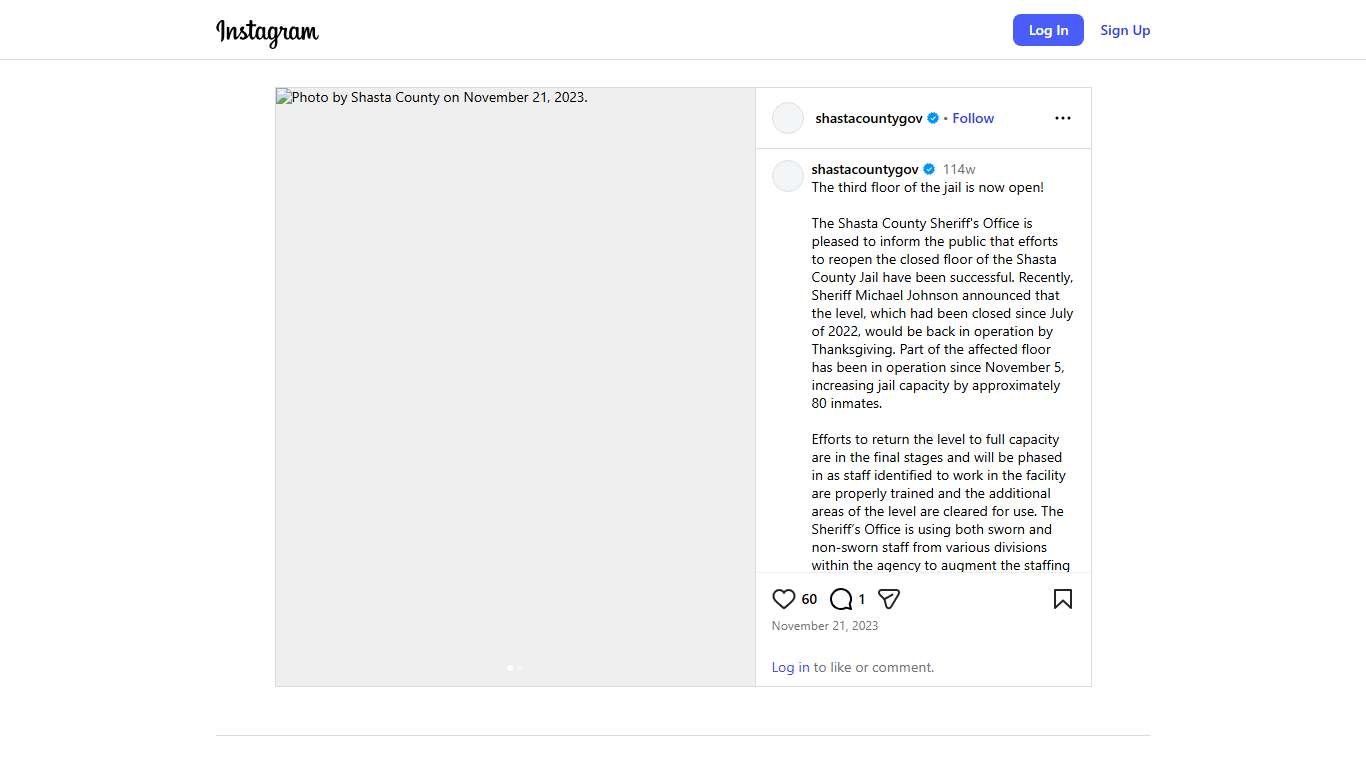
Task: Save post with bookmark icon
Action: 1062,599
